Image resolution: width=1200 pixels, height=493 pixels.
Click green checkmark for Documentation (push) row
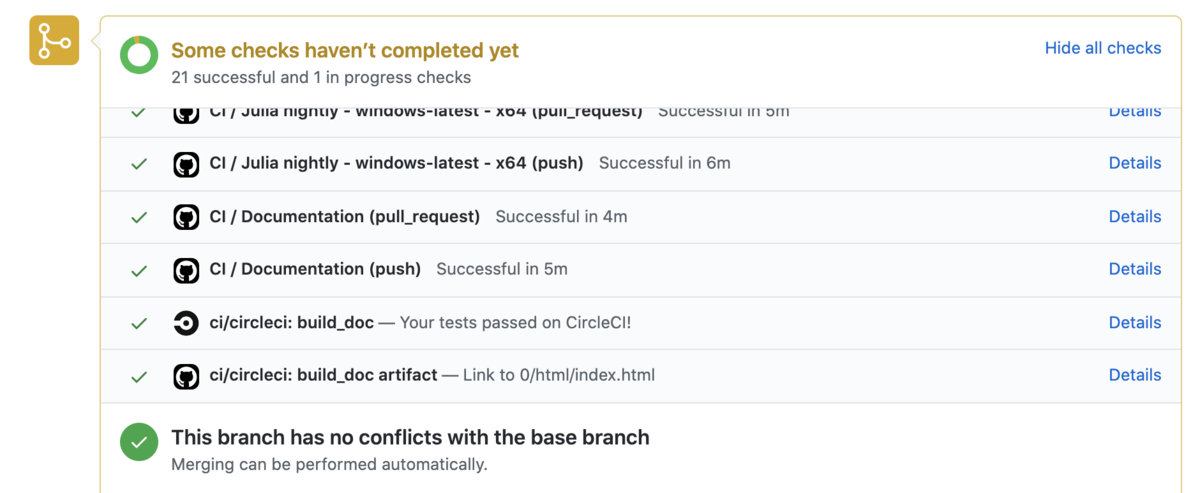[139, 270]
